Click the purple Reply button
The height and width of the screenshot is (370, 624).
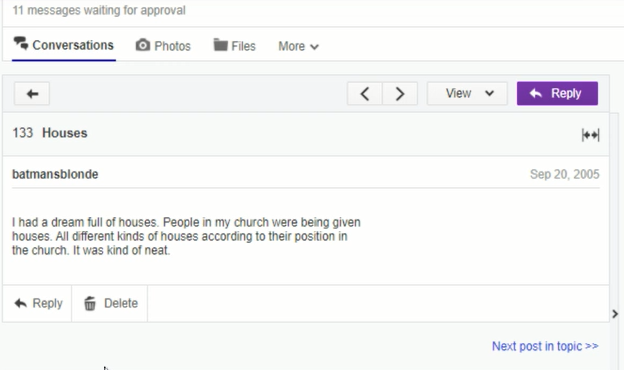point(557,93)
